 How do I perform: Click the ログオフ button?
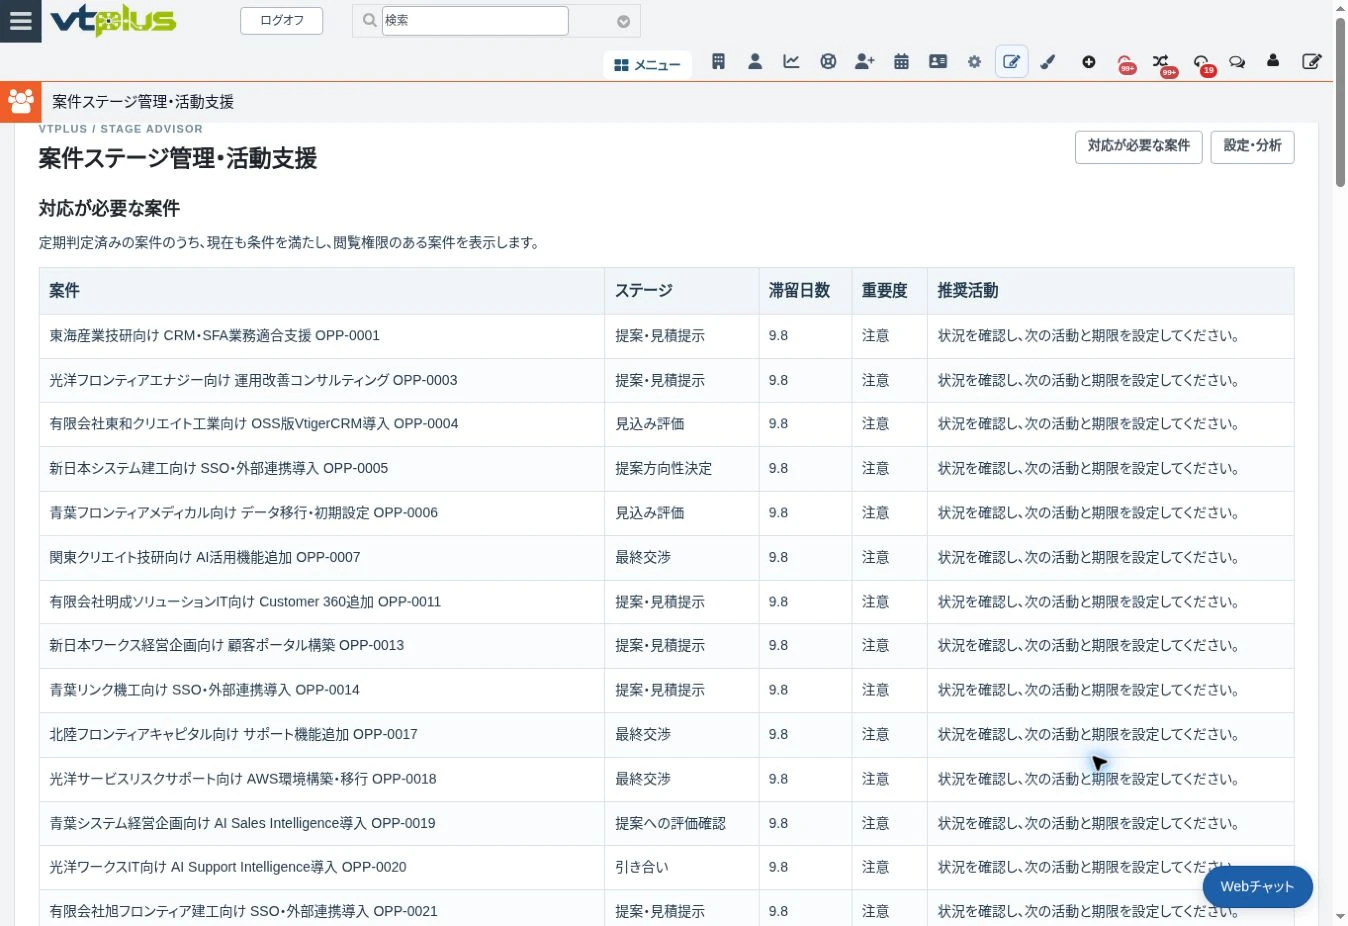point(282,21)
